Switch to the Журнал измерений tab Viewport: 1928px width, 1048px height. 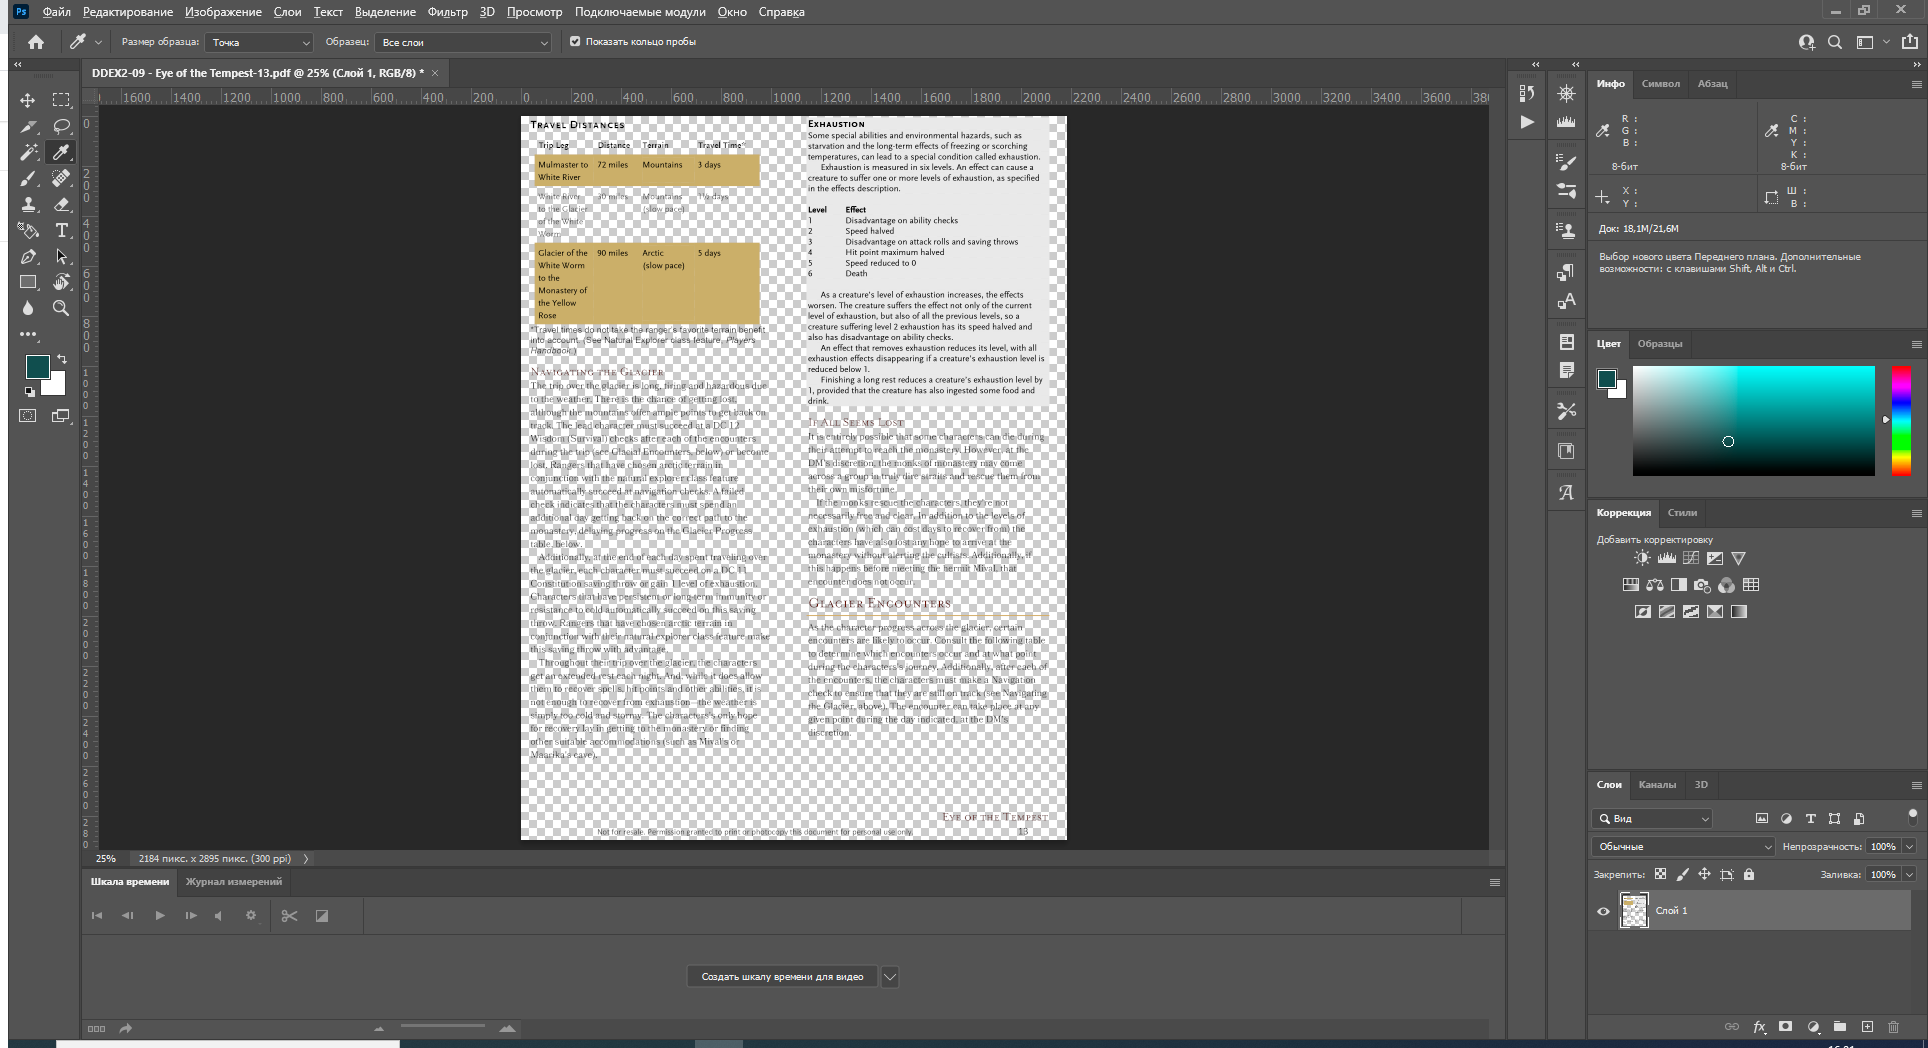point(234,881)
